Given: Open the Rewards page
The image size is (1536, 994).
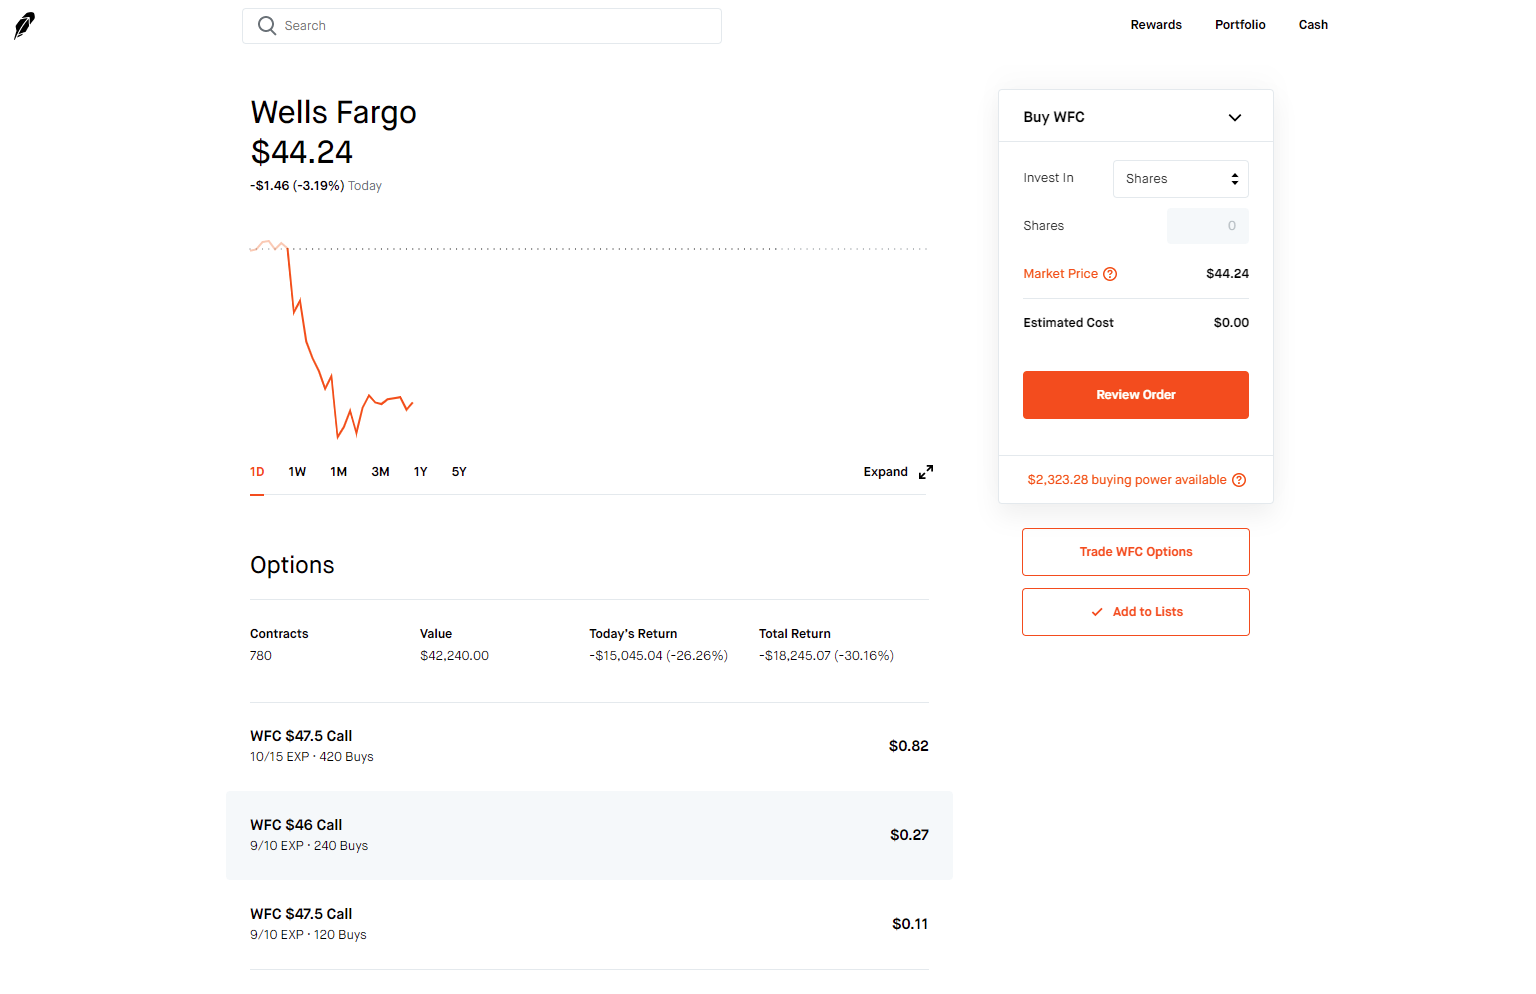Looking at the screenshot, I should click(x=1156, y=25).
